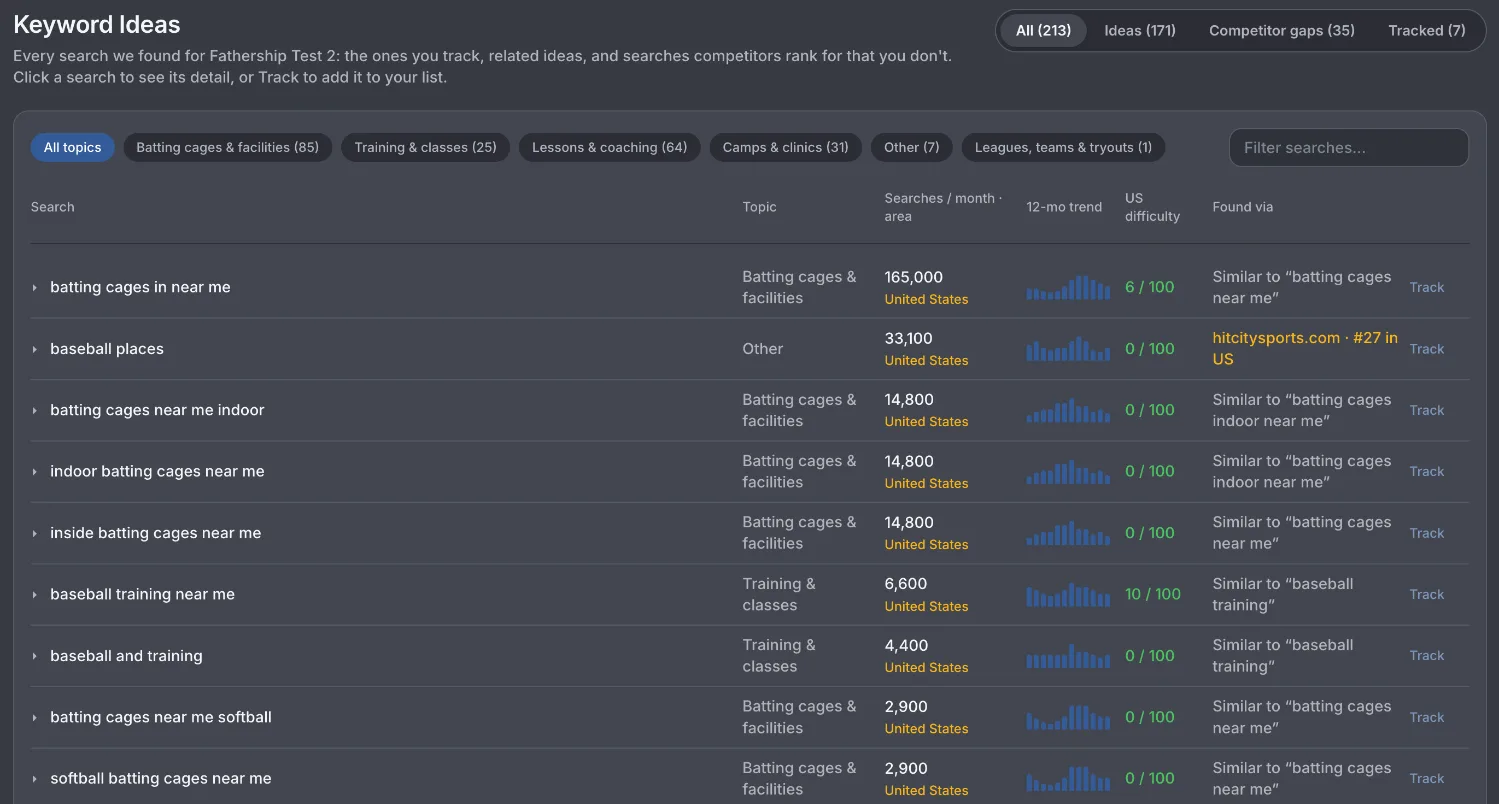The height and width of the screenshot is (804, 1499).
Task: View the Tracked (7) tab
Action: pos(1427,30)
